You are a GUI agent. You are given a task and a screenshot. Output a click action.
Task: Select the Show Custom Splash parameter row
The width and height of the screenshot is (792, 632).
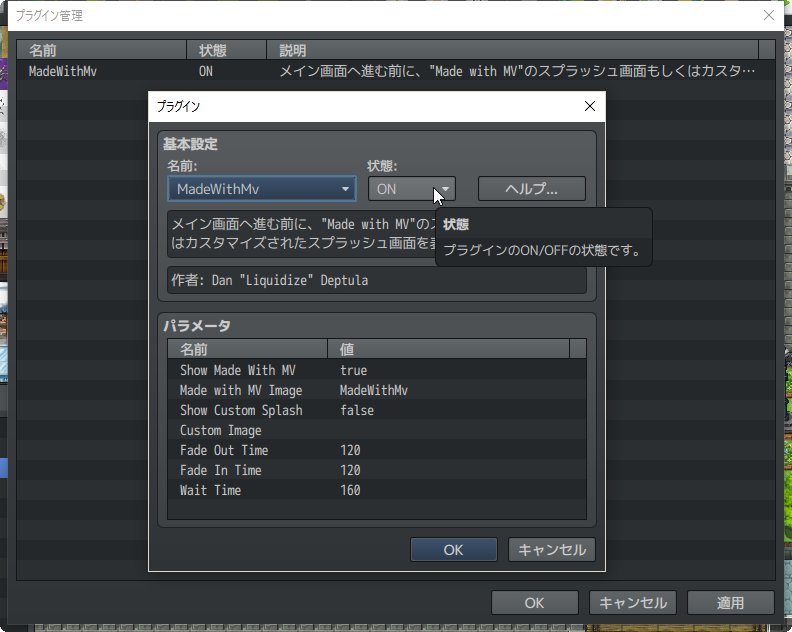pyautogui.click(x=377, y=410)
